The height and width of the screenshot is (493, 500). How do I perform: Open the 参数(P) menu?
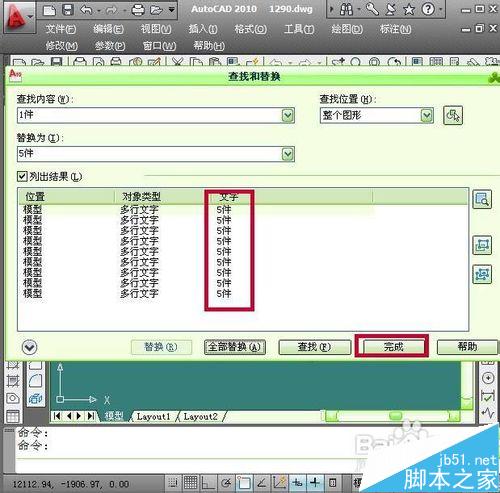(110, 45)
